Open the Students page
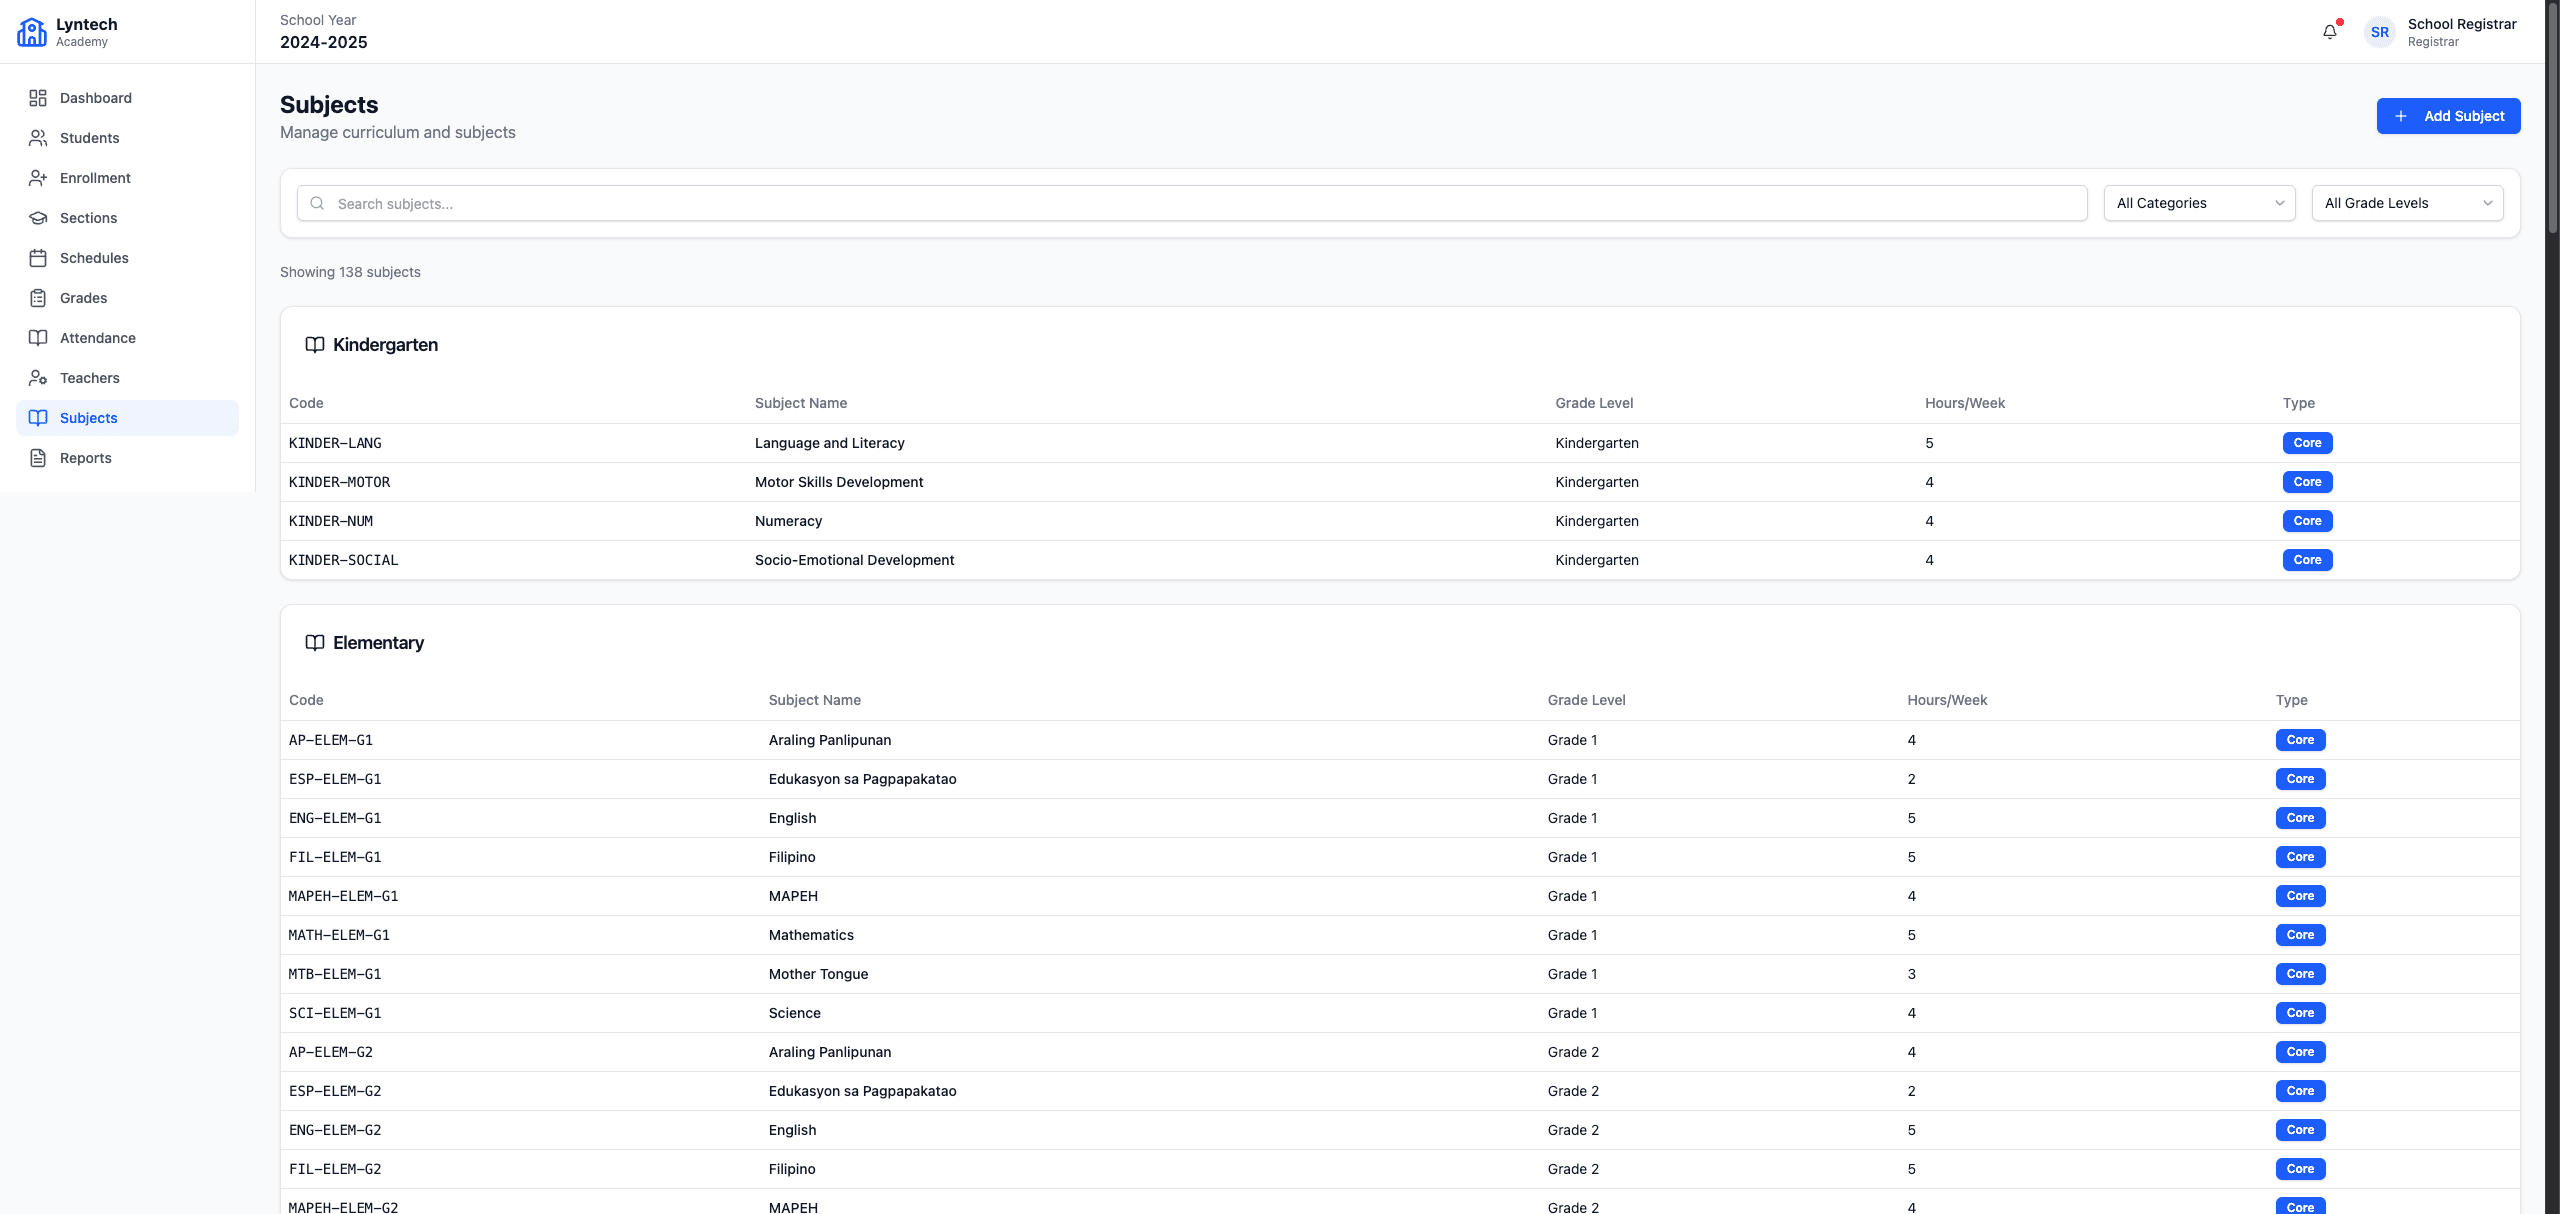The image size is (2560, 1214). pos(127,138)
